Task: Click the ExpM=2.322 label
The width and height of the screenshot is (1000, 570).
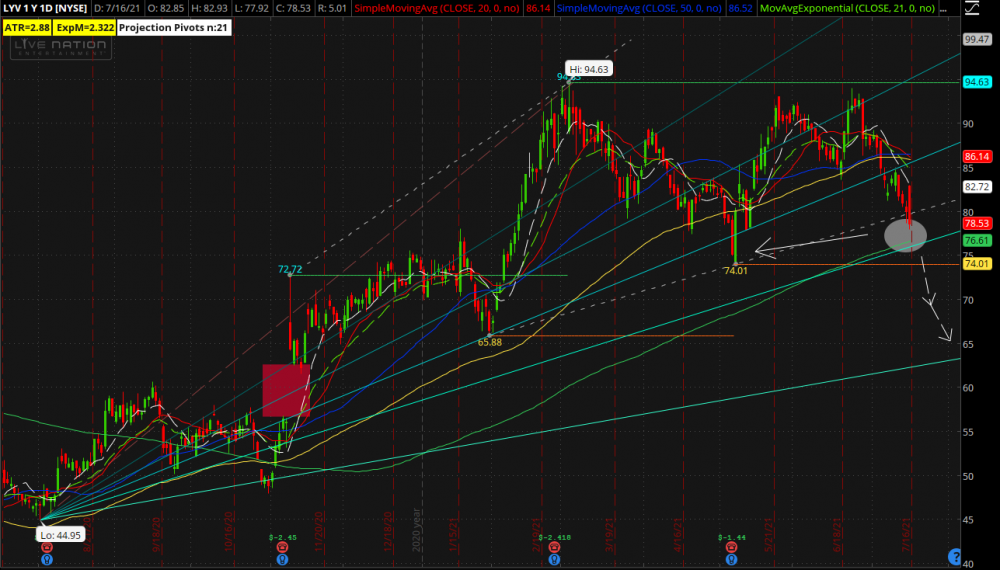Action: [85, 28]
